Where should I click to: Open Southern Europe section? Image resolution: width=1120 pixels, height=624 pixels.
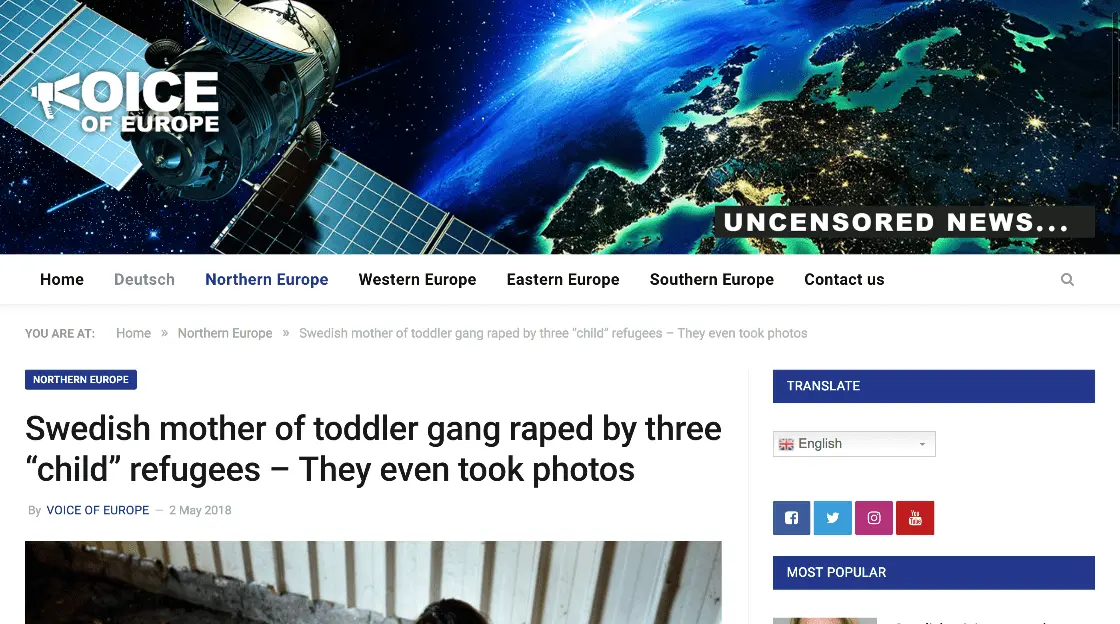pos(711,279)
